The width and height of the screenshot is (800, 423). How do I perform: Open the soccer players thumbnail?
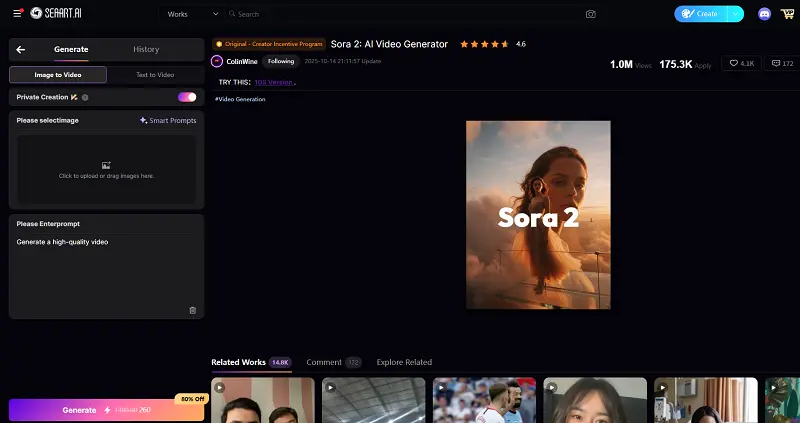pyautogui.click(x=484, y=401)
